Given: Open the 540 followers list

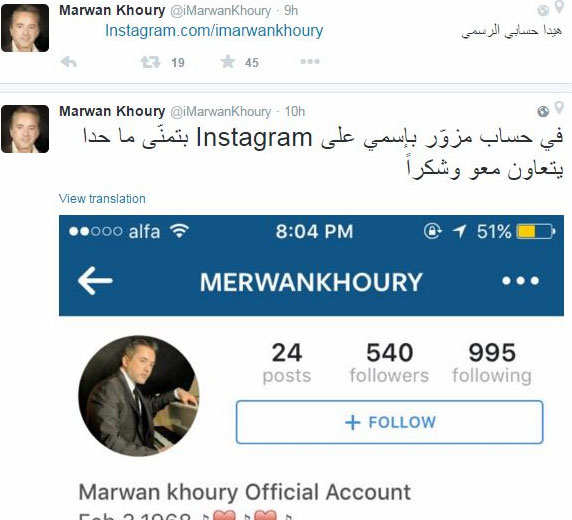Looking at the screenshot, I should point(389,362).
